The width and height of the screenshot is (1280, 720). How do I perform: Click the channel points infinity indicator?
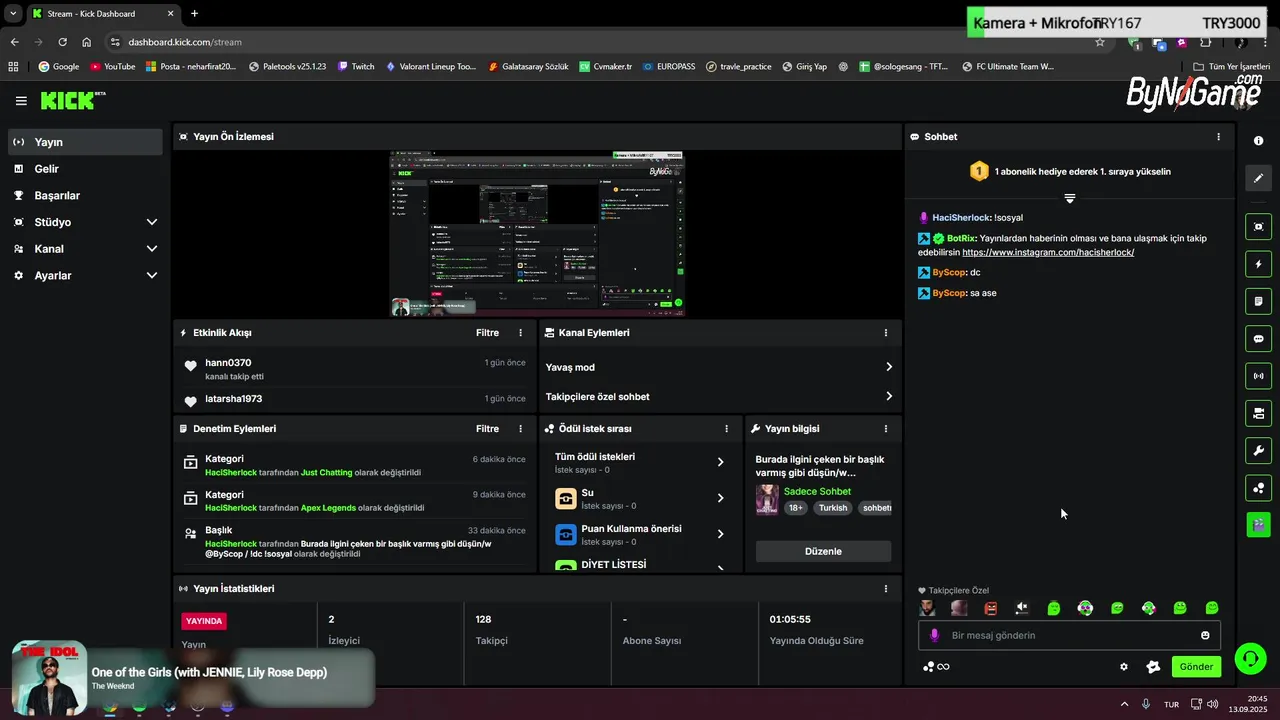pos(936,667)
